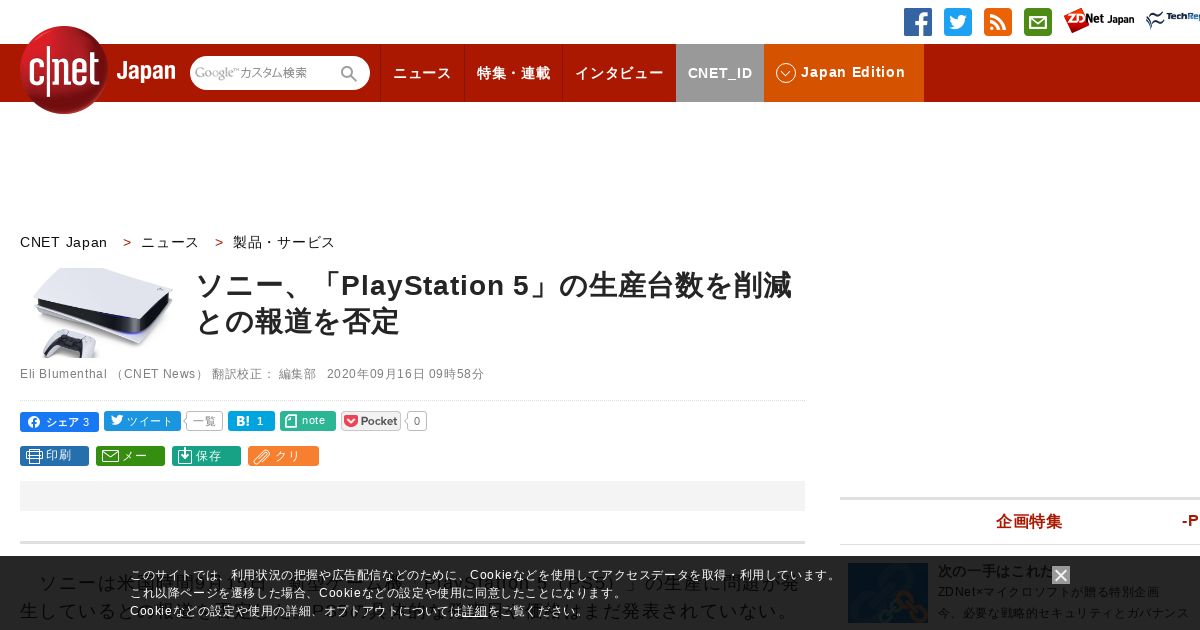
Task: Open the 特集・連載 menu
Action: point(513,73)
